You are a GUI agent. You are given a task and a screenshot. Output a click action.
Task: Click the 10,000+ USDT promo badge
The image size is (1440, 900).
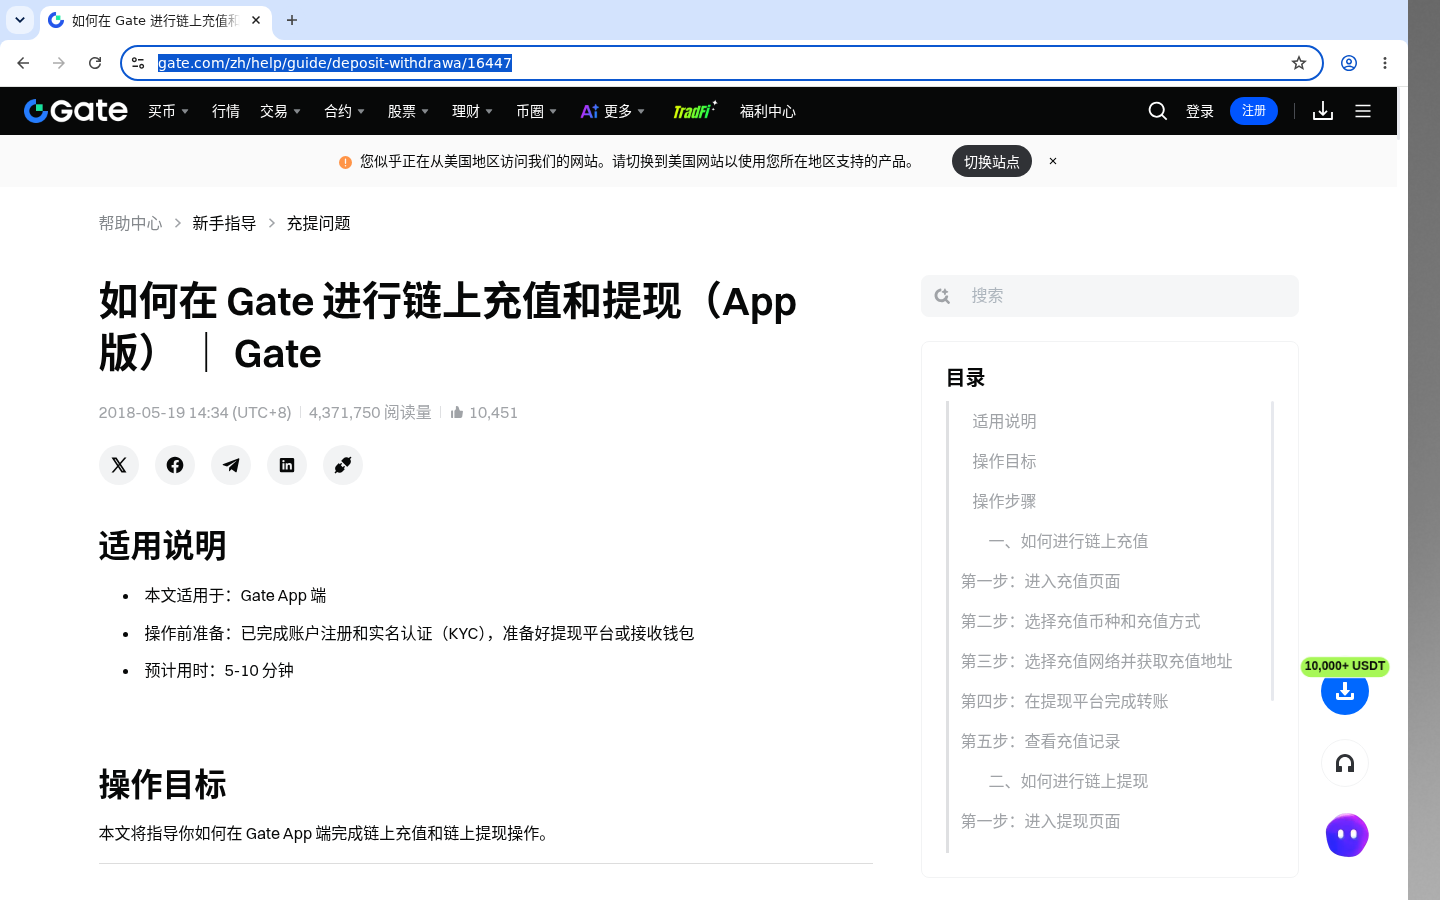(1345, 666)
